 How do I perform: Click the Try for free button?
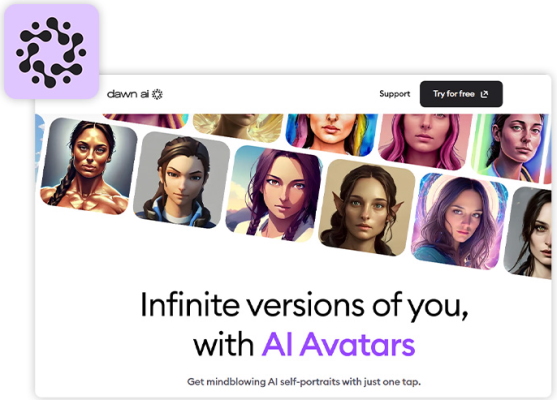[461, 94]
